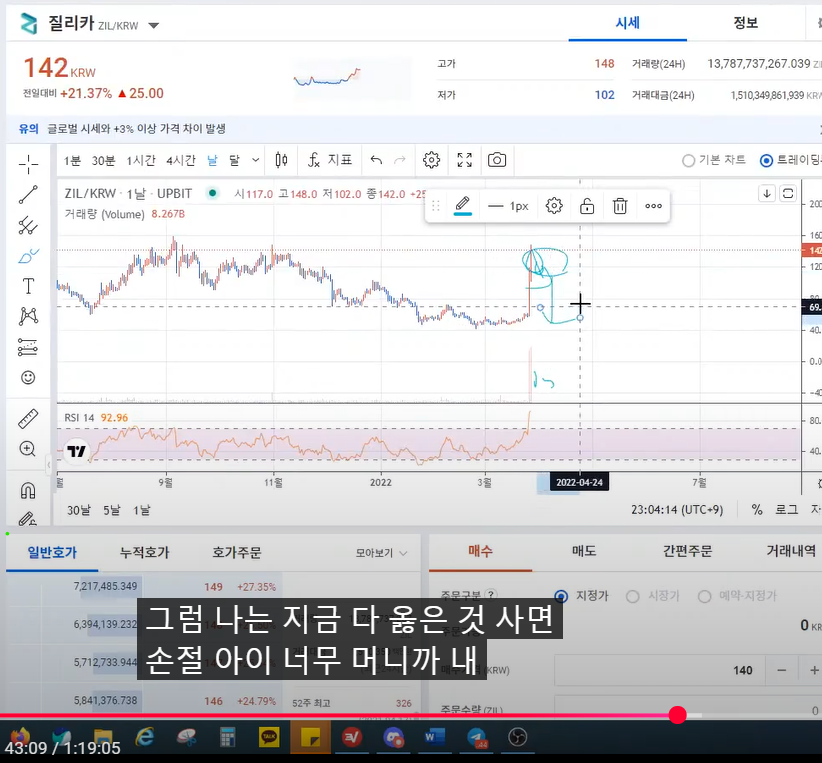The width and height of the screenshot is (822, 763).
Task: Switch to 매도 sell tab
Action: [x=584, y=551]
